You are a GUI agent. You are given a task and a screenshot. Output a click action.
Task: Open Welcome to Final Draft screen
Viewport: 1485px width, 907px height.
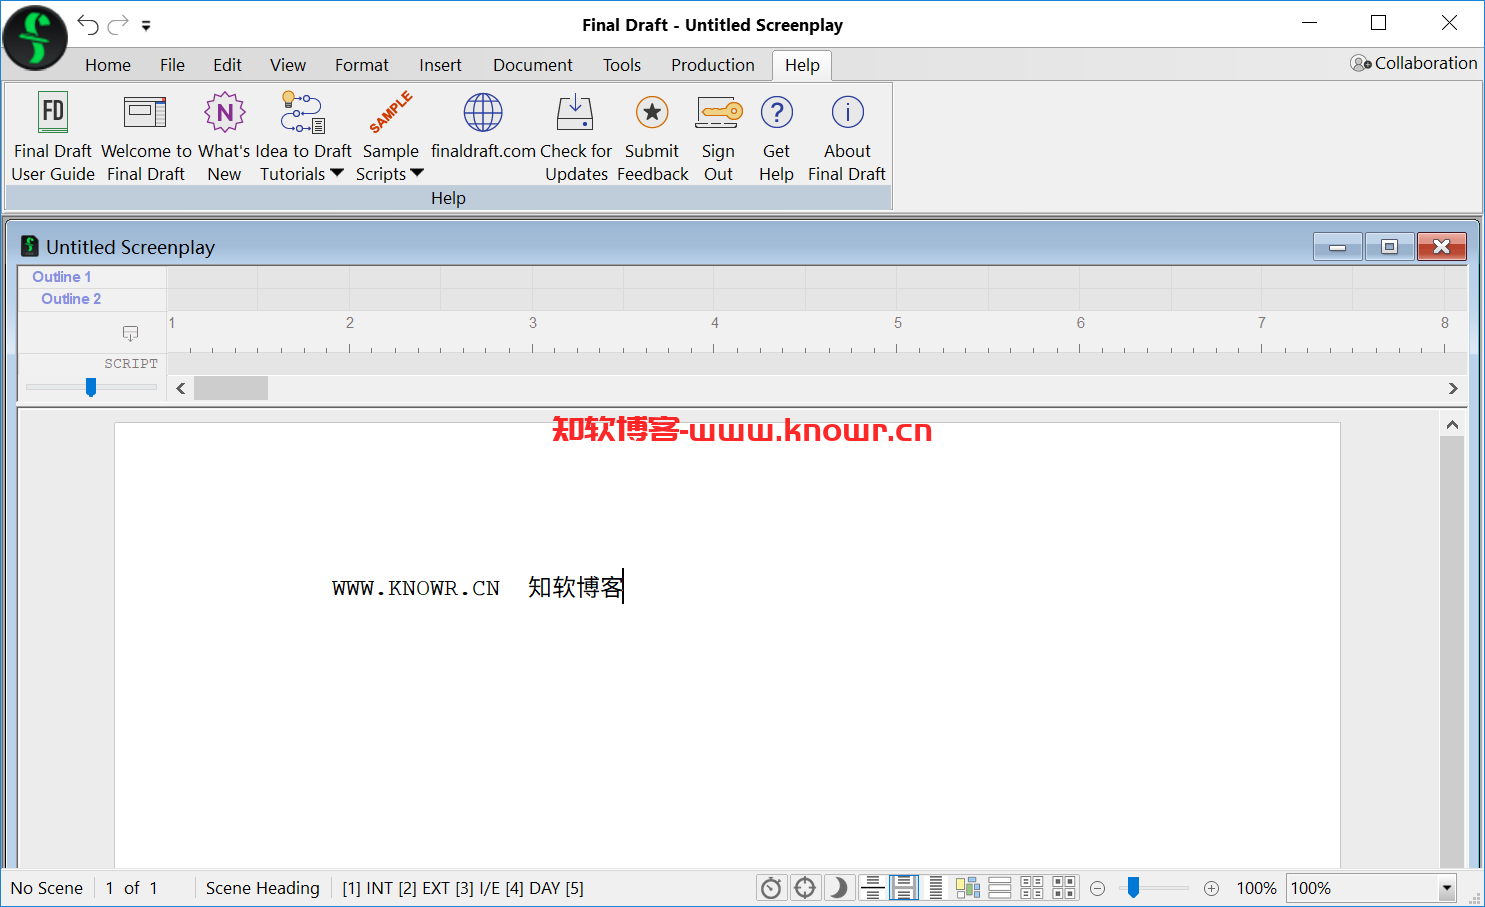(x=146, y=137)
